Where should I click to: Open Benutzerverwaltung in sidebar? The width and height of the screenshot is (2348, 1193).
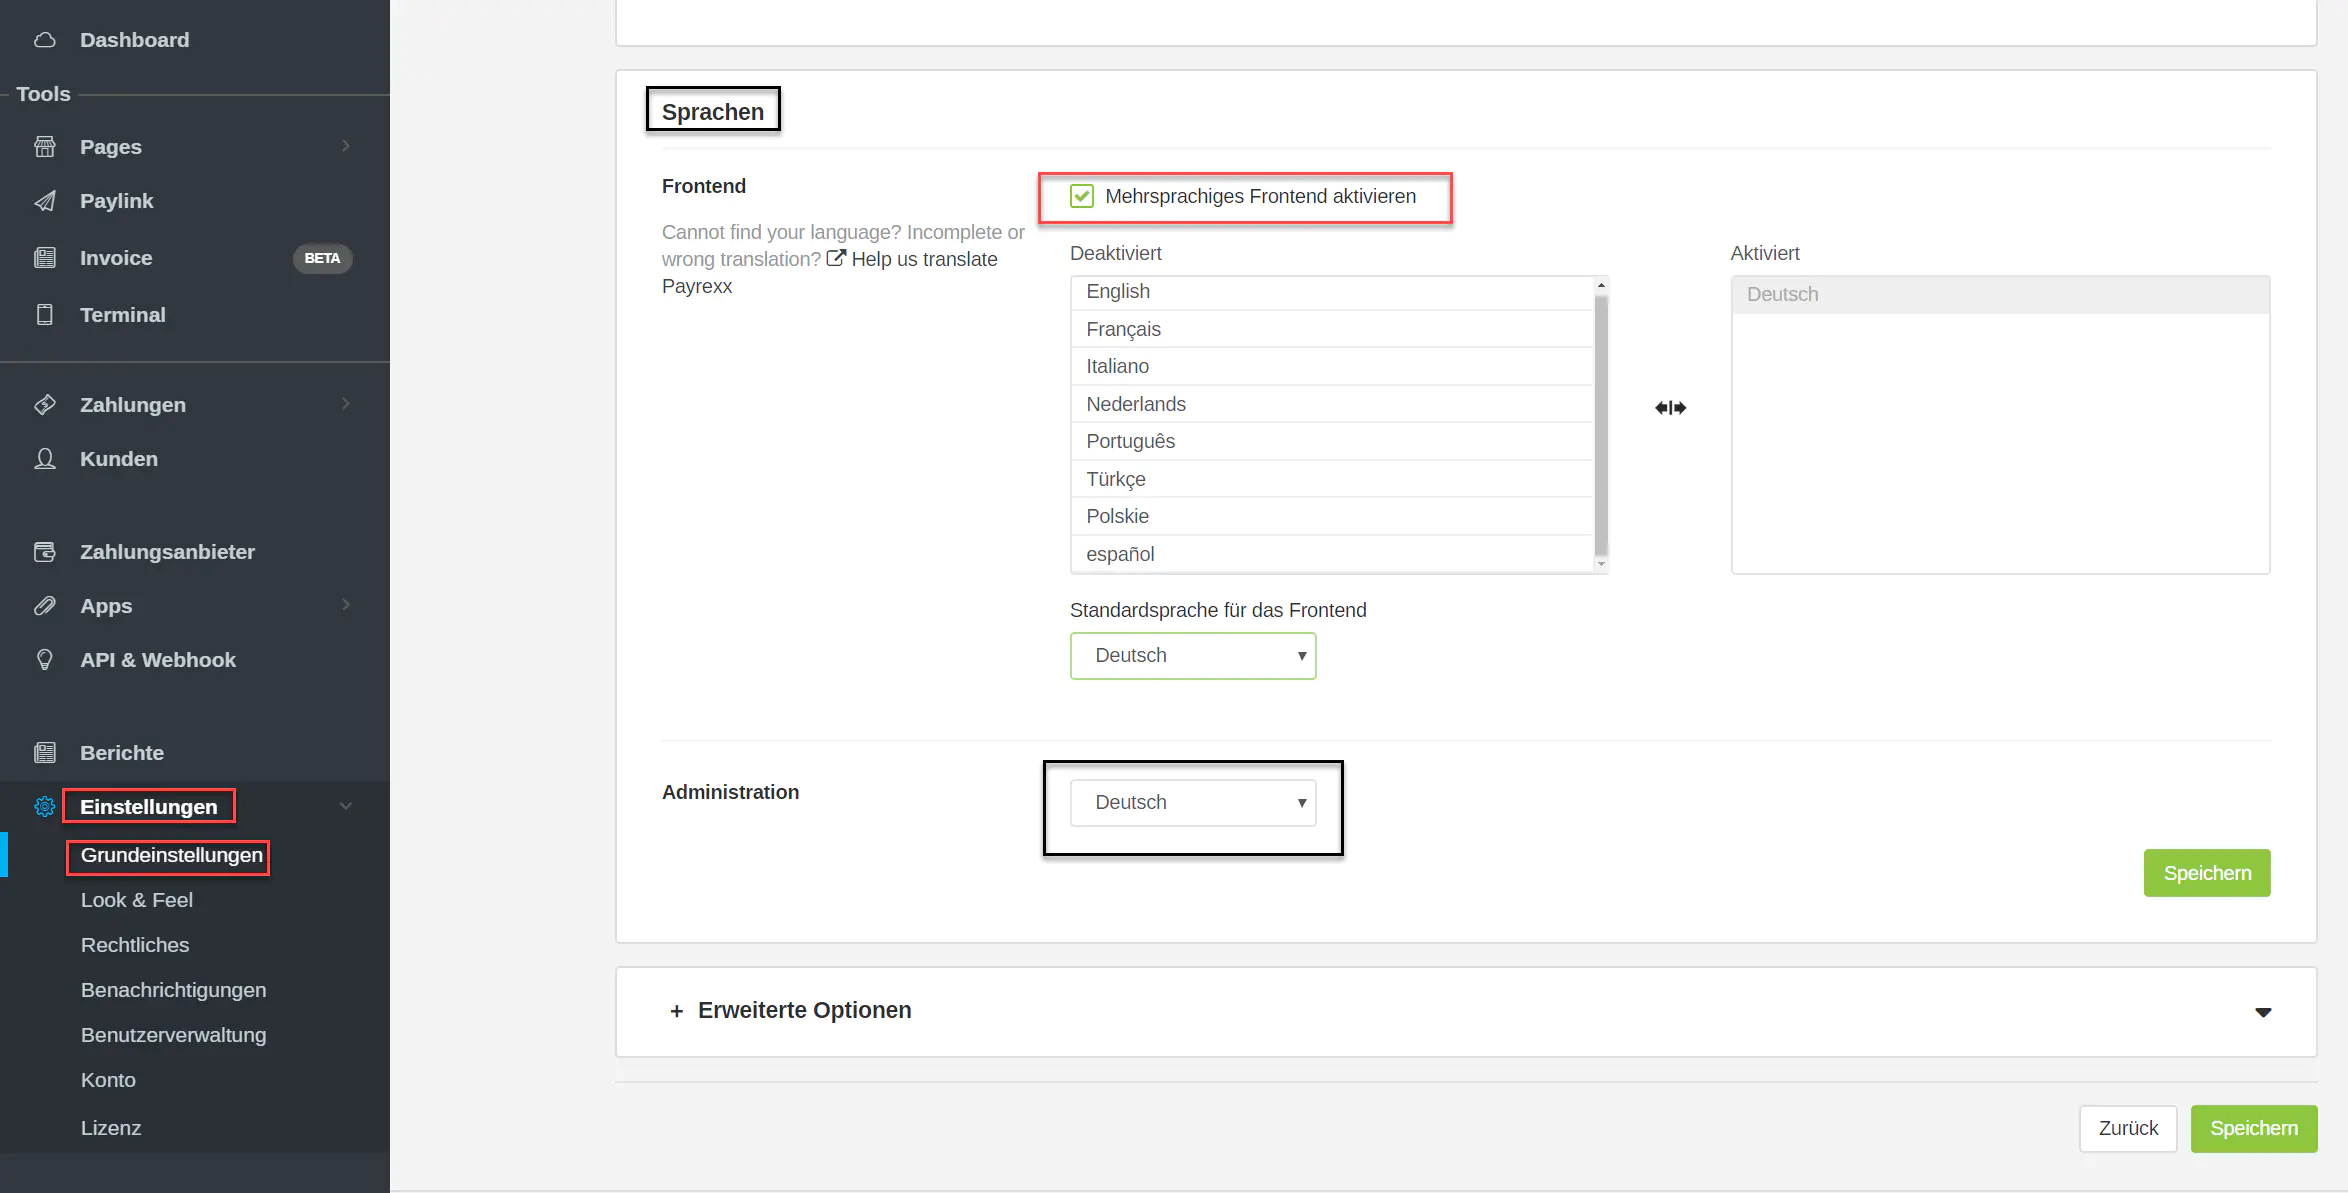(174, 1035)
